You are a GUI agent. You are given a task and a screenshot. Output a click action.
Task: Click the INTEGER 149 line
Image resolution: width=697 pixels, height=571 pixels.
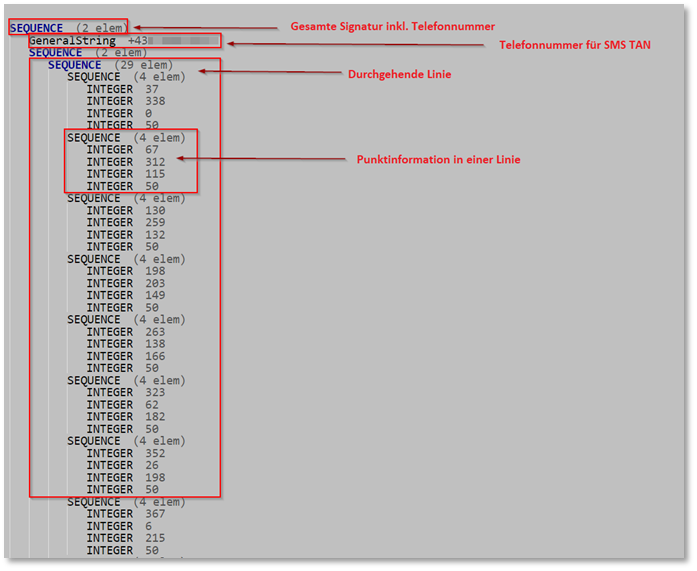click(x=125, y=295)
